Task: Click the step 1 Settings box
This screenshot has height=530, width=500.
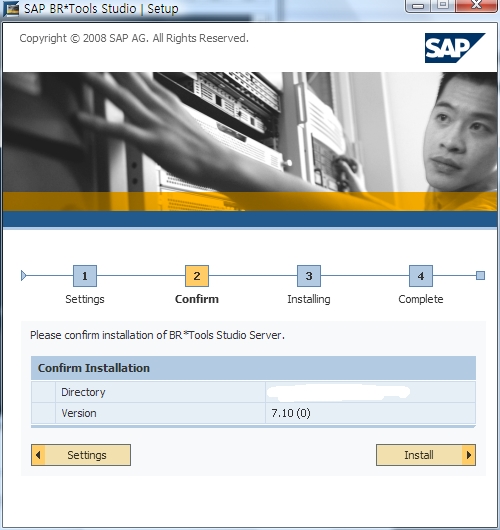Action: pos(85,276)
